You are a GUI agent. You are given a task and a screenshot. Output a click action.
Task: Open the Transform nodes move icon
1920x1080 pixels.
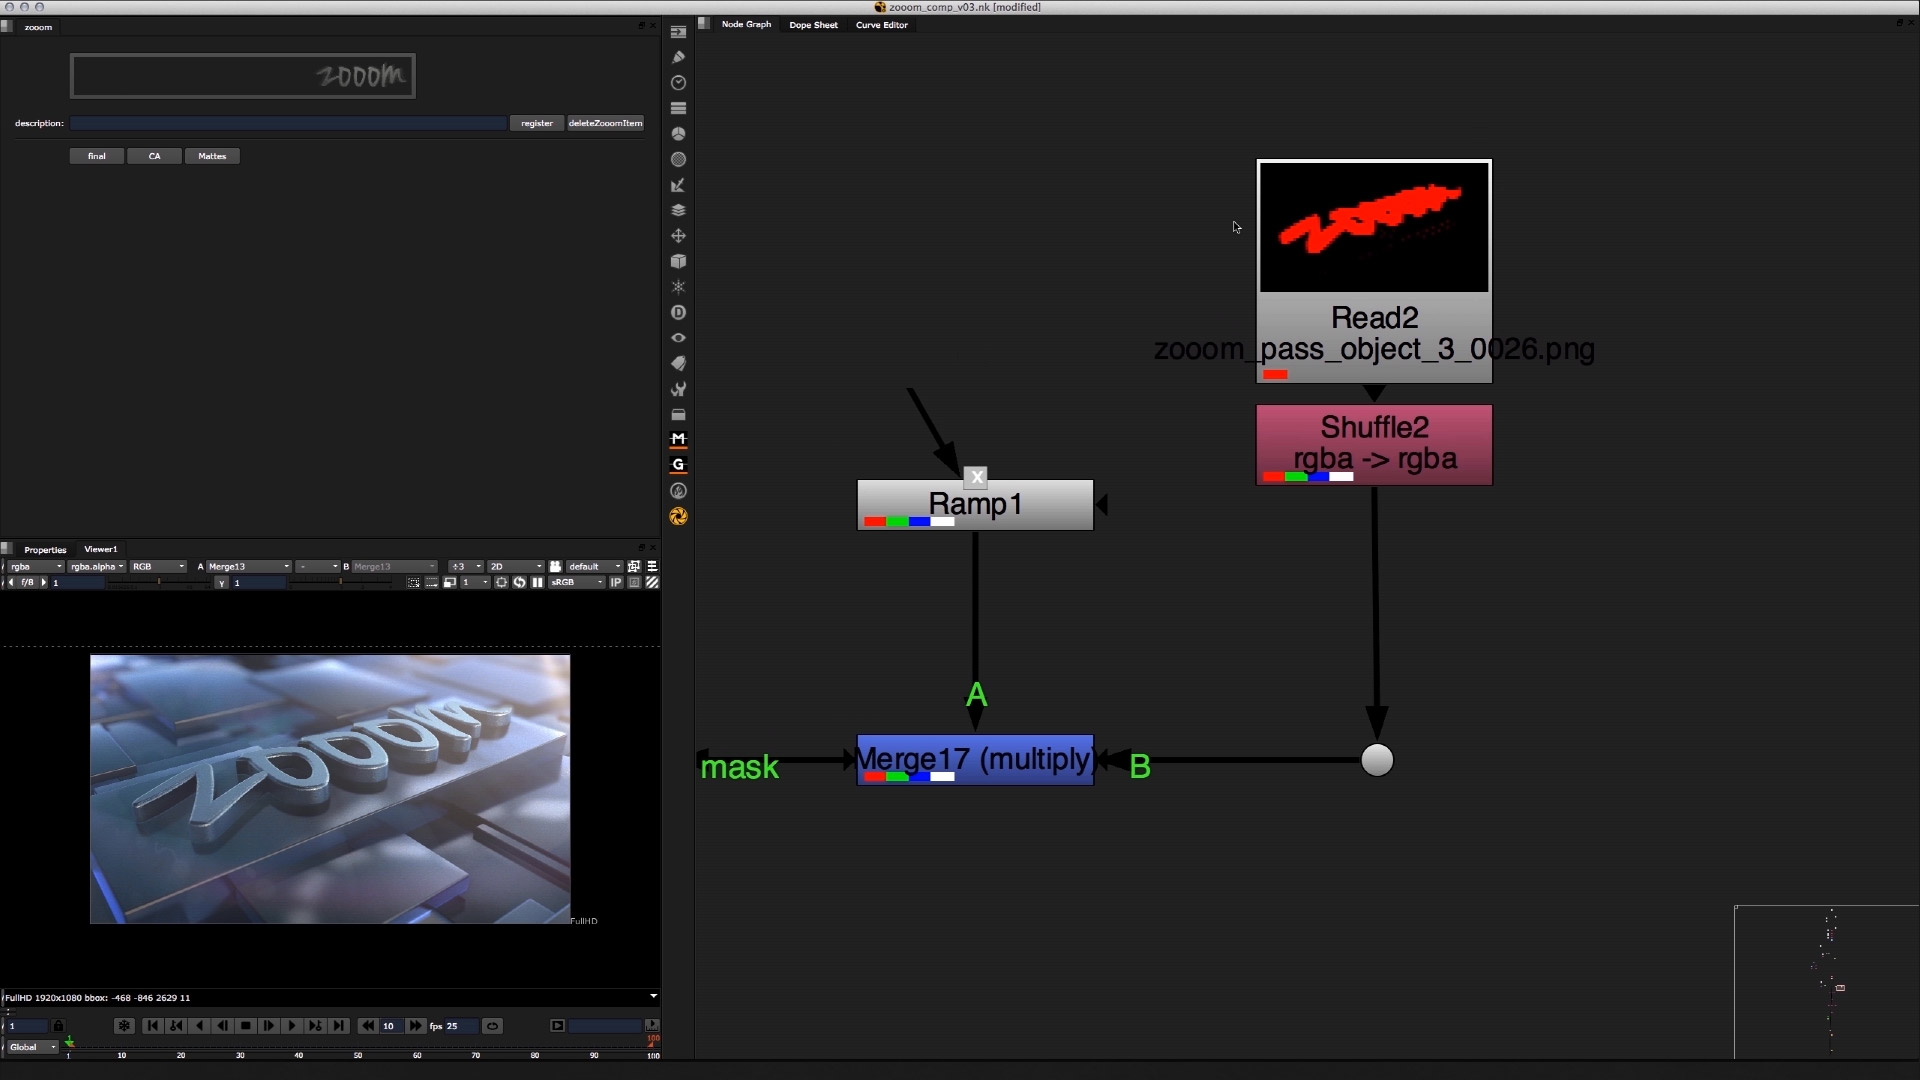pyautogui.click(x=678, y=236)
